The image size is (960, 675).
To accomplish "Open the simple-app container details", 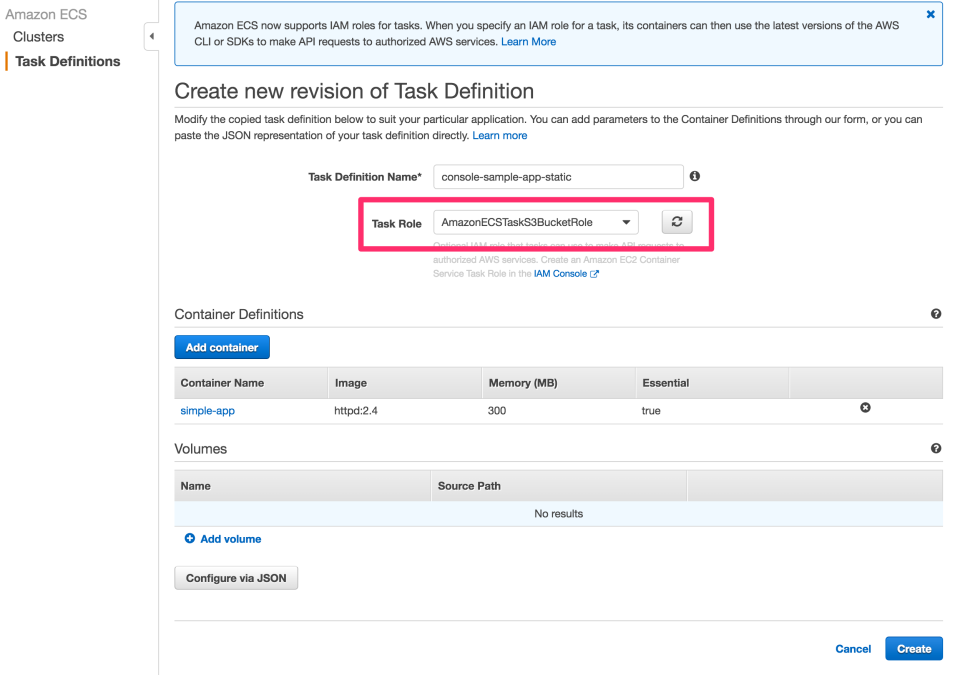I will point(205,410).
